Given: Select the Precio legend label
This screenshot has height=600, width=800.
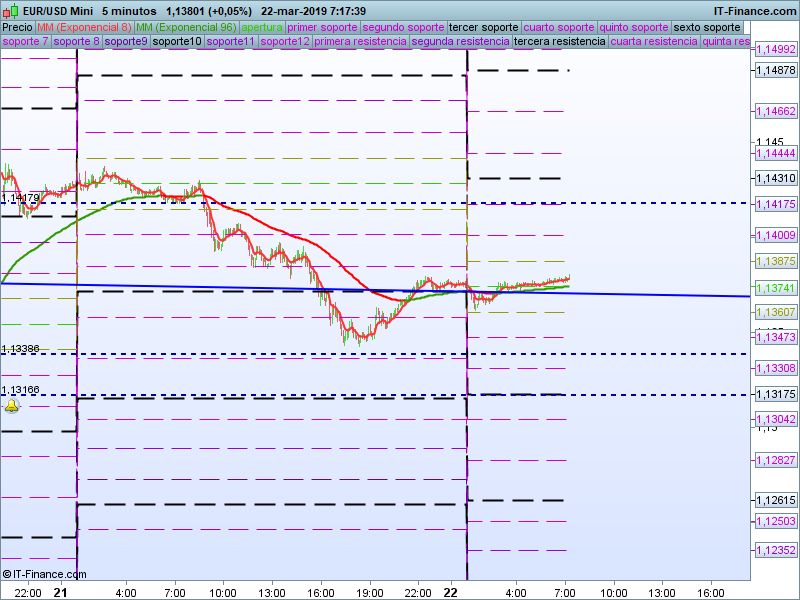Looking at the screenshot, I should tap(17, 27).
